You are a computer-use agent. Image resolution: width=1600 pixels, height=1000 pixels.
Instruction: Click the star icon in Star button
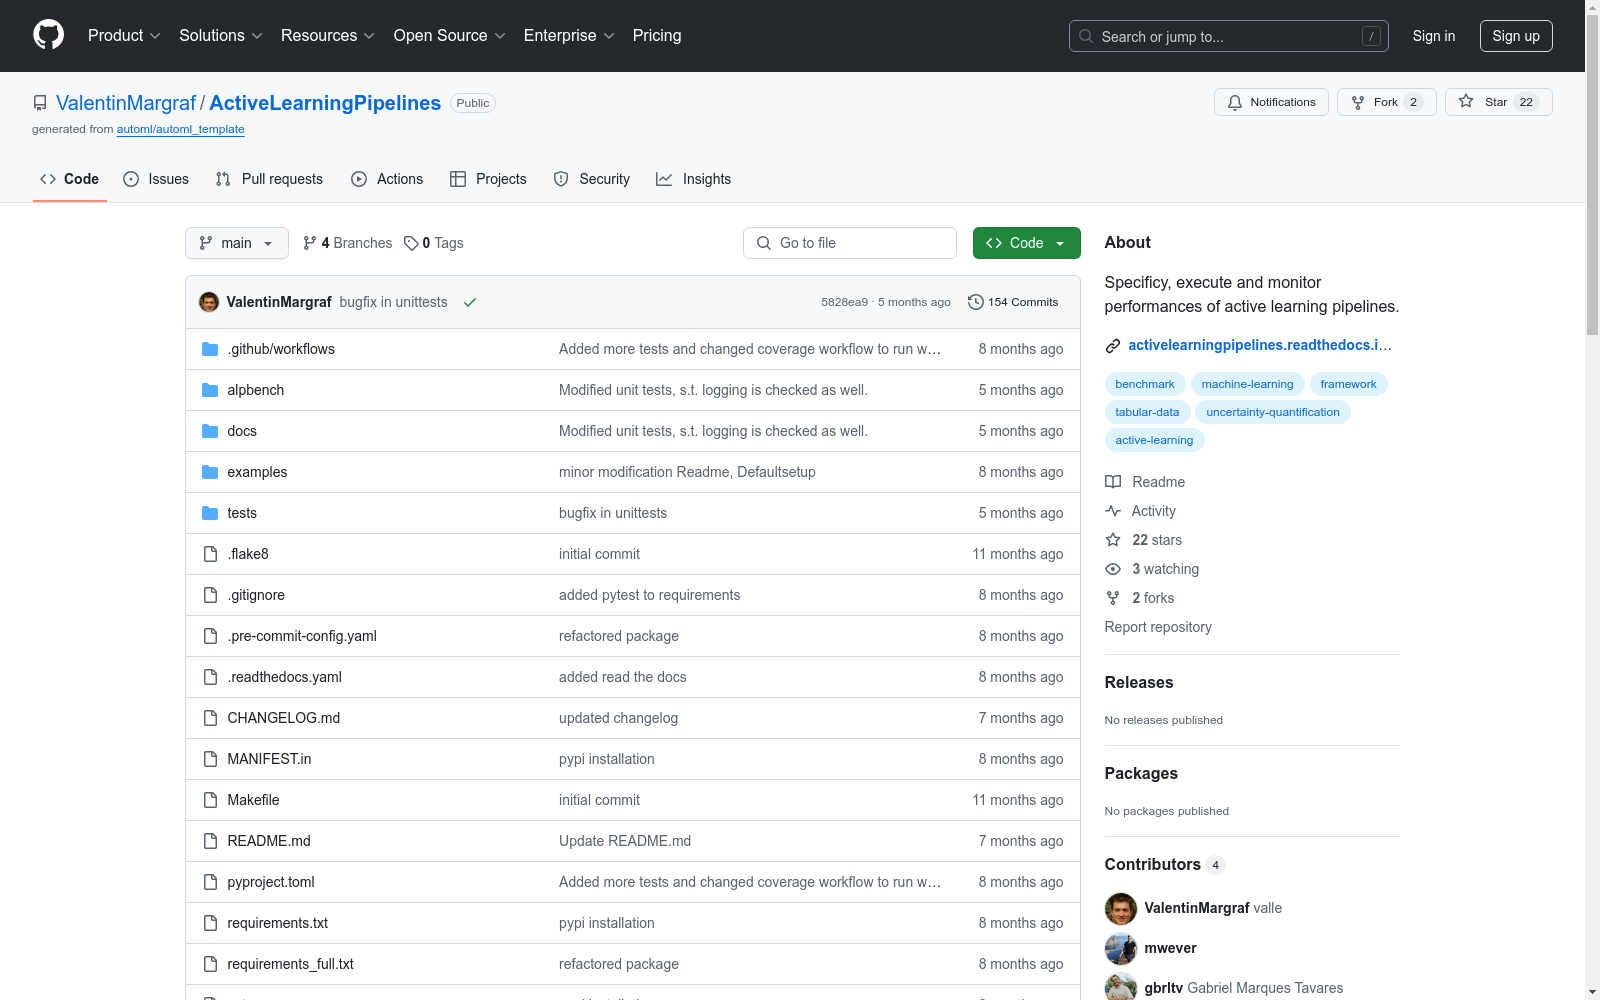[1466, 101]
